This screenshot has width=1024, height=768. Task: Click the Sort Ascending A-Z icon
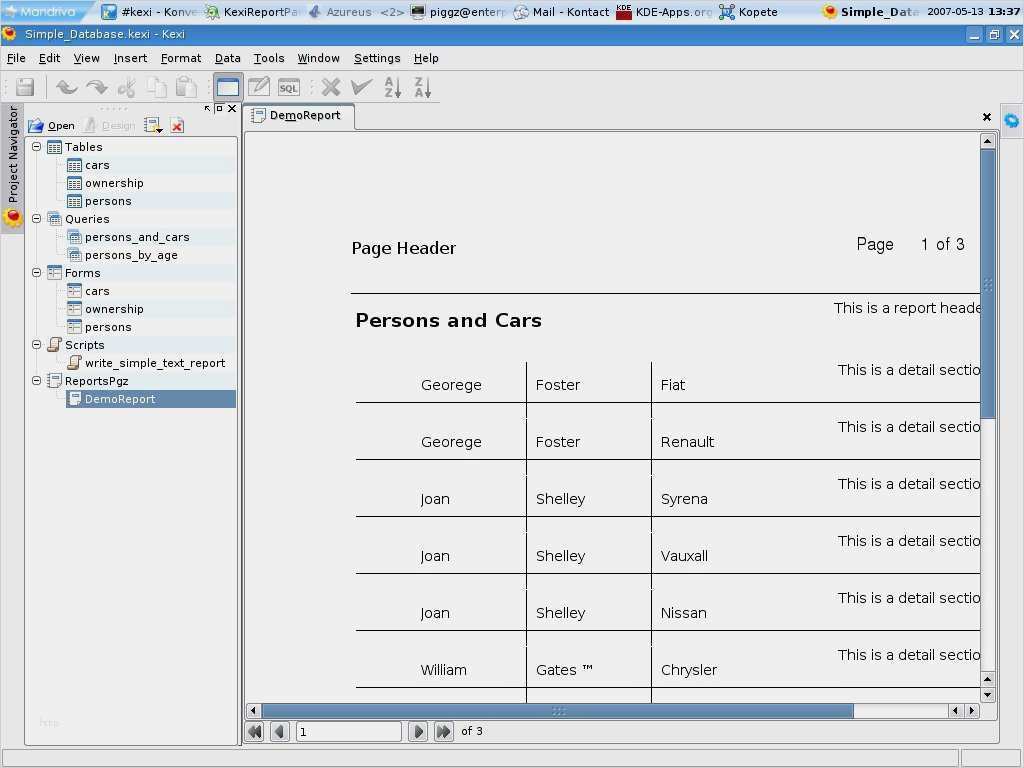pyautogui.click(x=393, y=87)
